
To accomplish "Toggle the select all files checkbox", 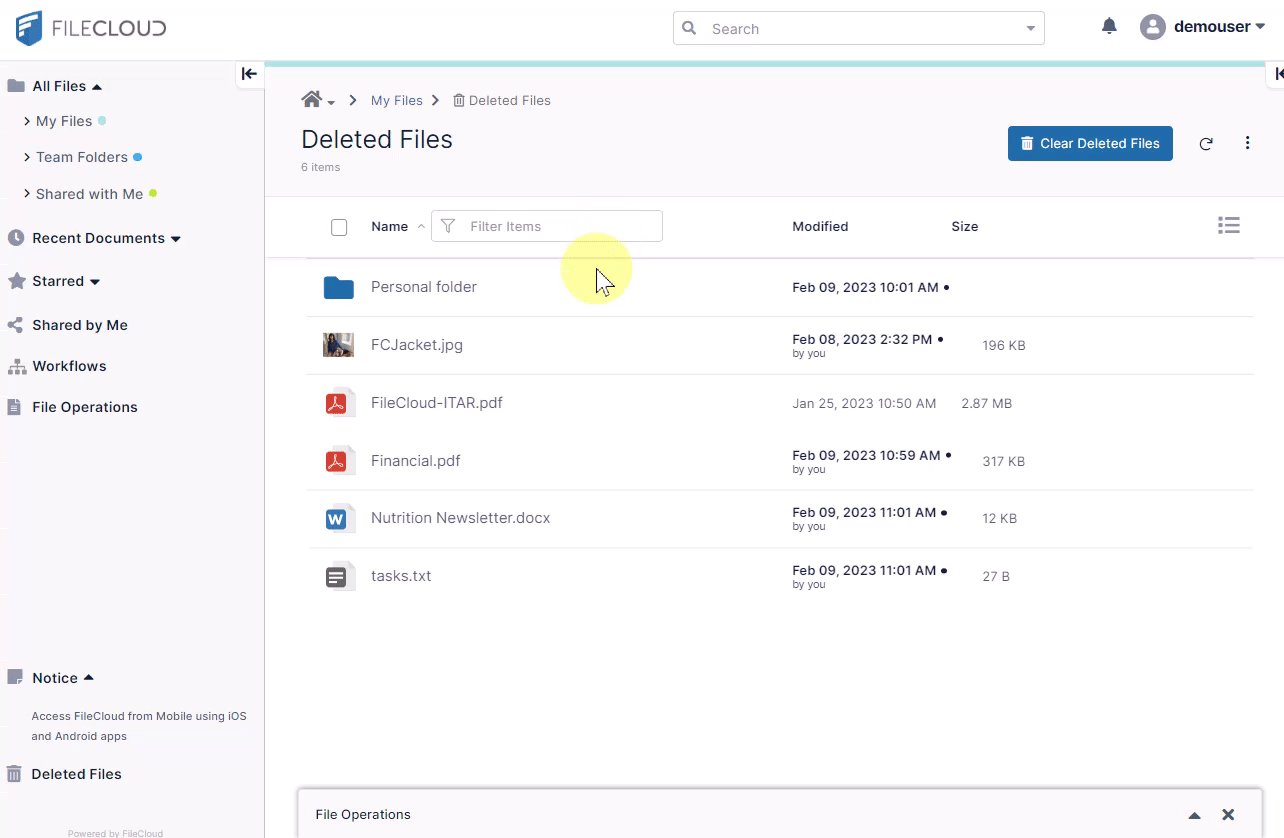I will [339, 227].
